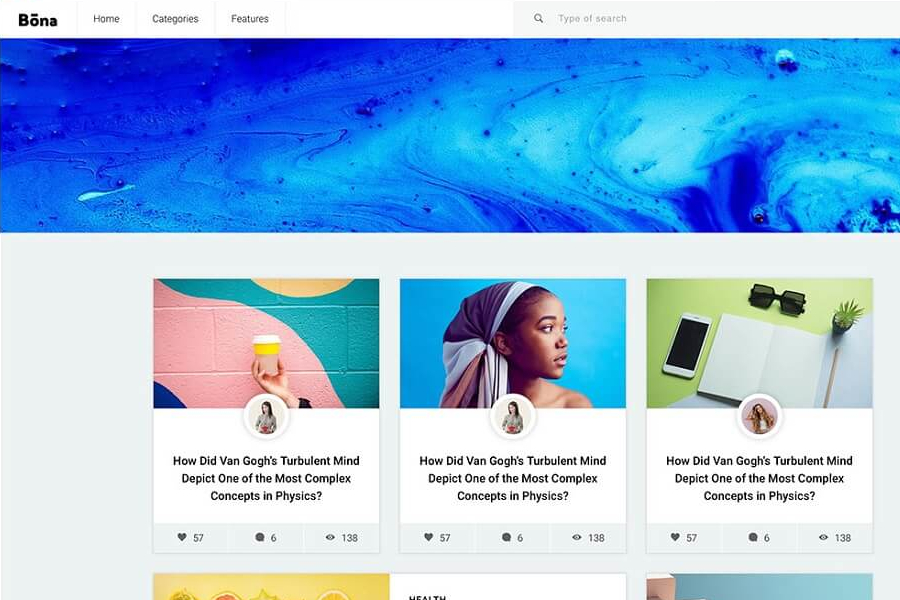The image size is (900, 600).
Task: Click the search magnifier icon
Action: pos(538,18)
